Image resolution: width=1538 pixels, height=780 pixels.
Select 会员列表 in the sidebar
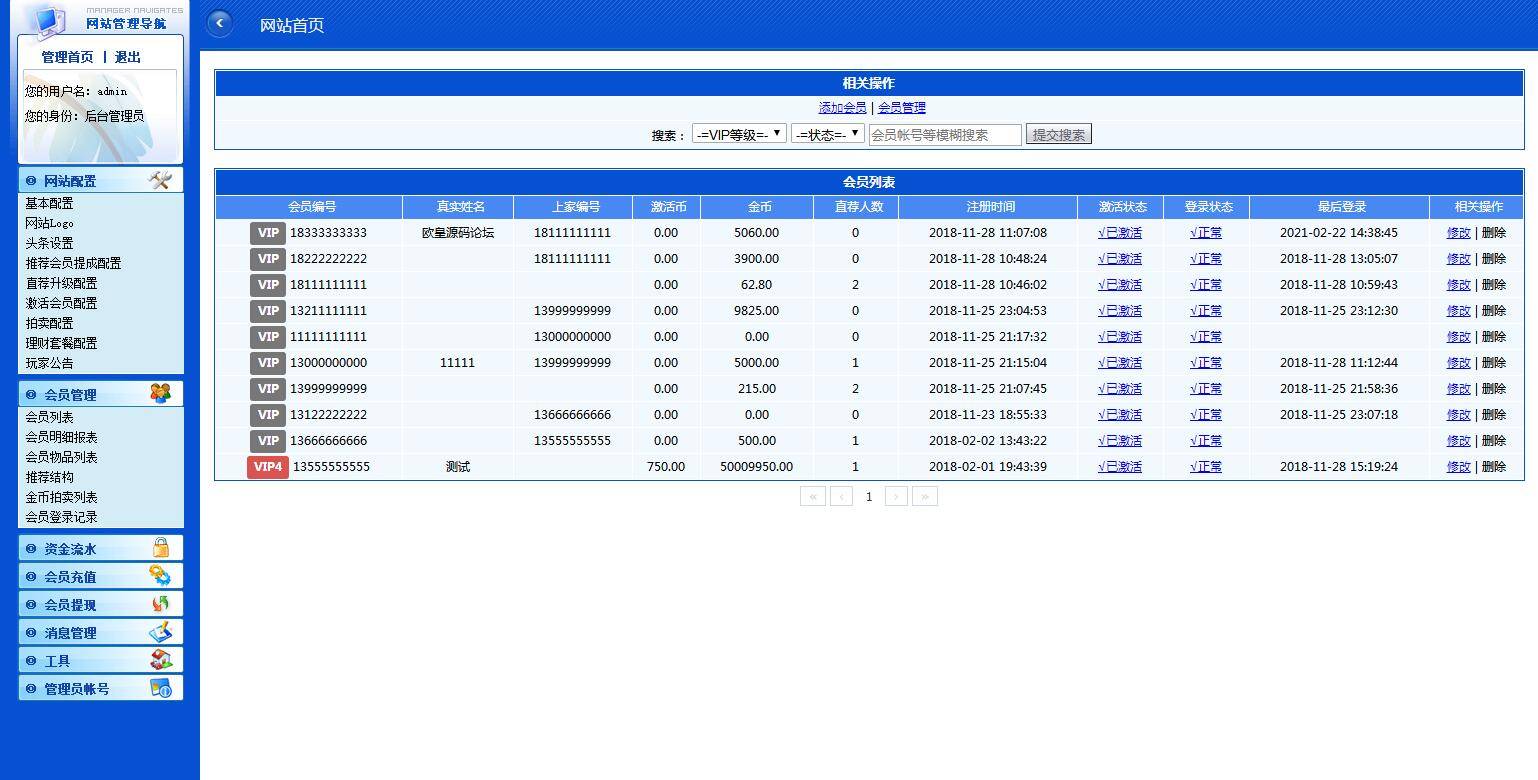tap(47, 417)
